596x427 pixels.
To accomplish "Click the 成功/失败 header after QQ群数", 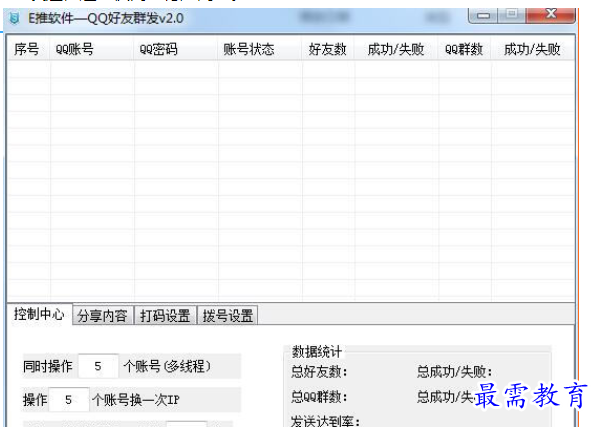I will [x=532, y=49].
